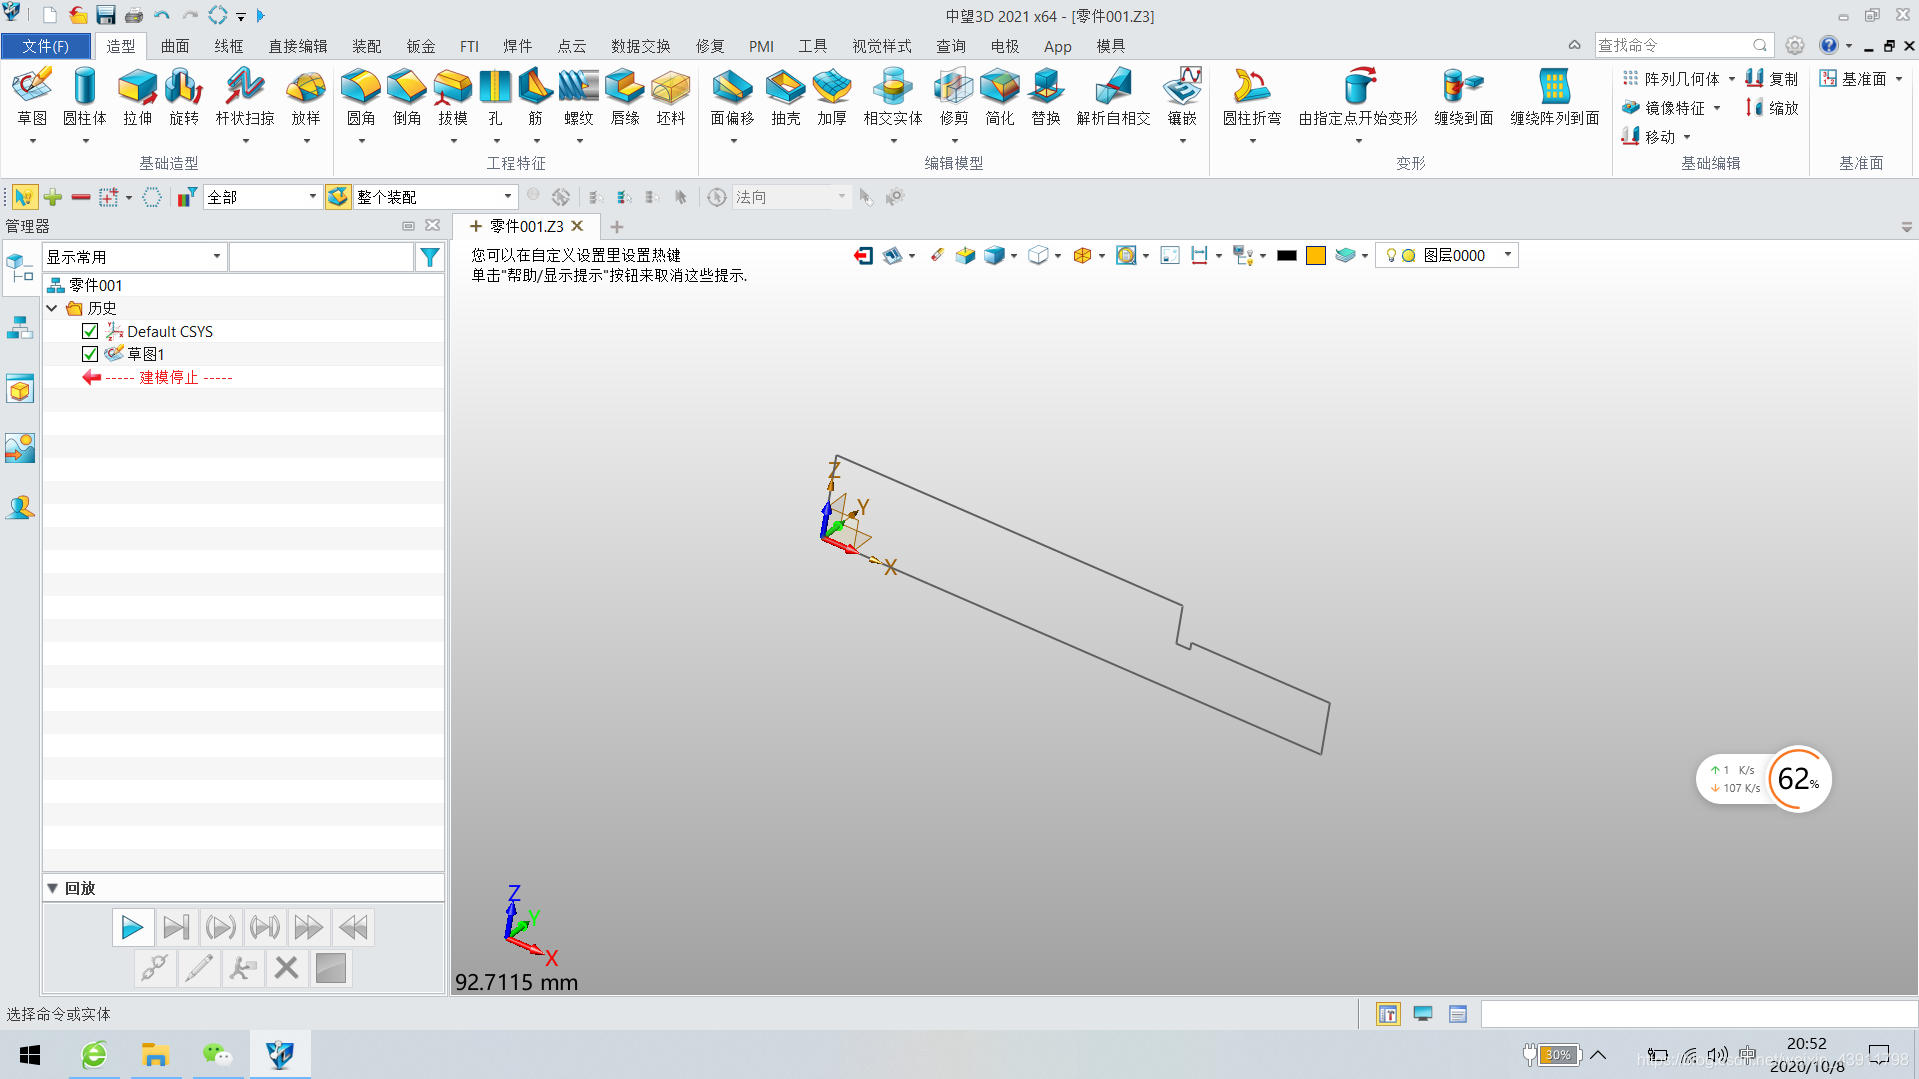This screenshot has height=1079, width=1919.
Task: Click the 圆柱体 cylinder tool
Action: [x=85, y=98]
